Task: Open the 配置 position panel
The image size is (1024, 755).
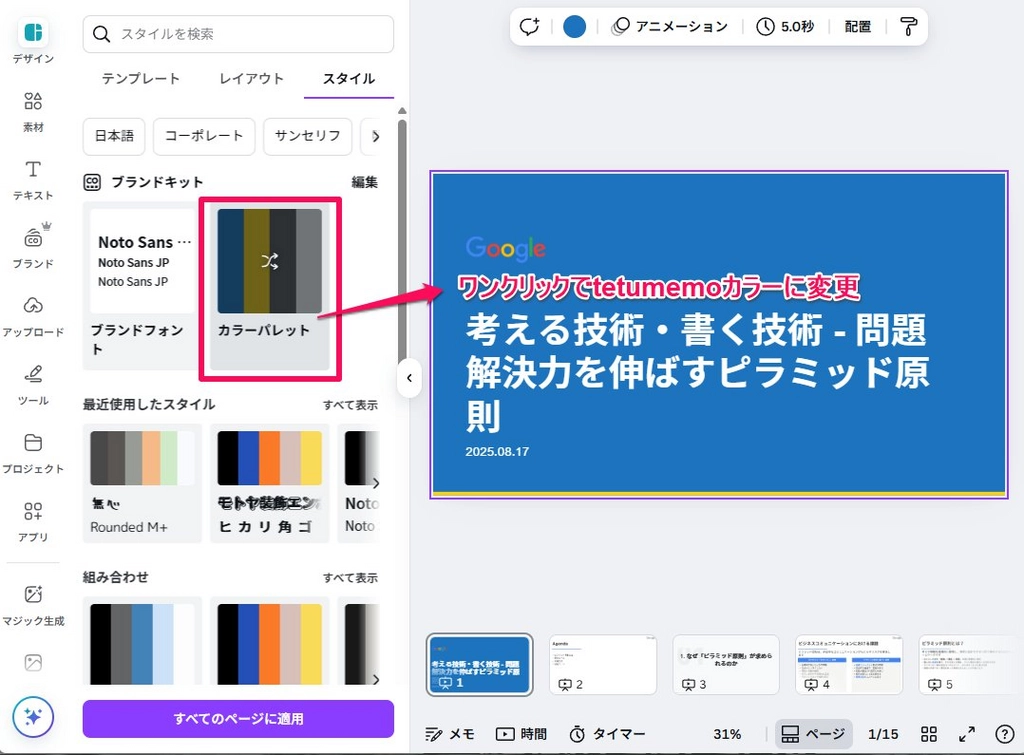Action: click(857, 27)
